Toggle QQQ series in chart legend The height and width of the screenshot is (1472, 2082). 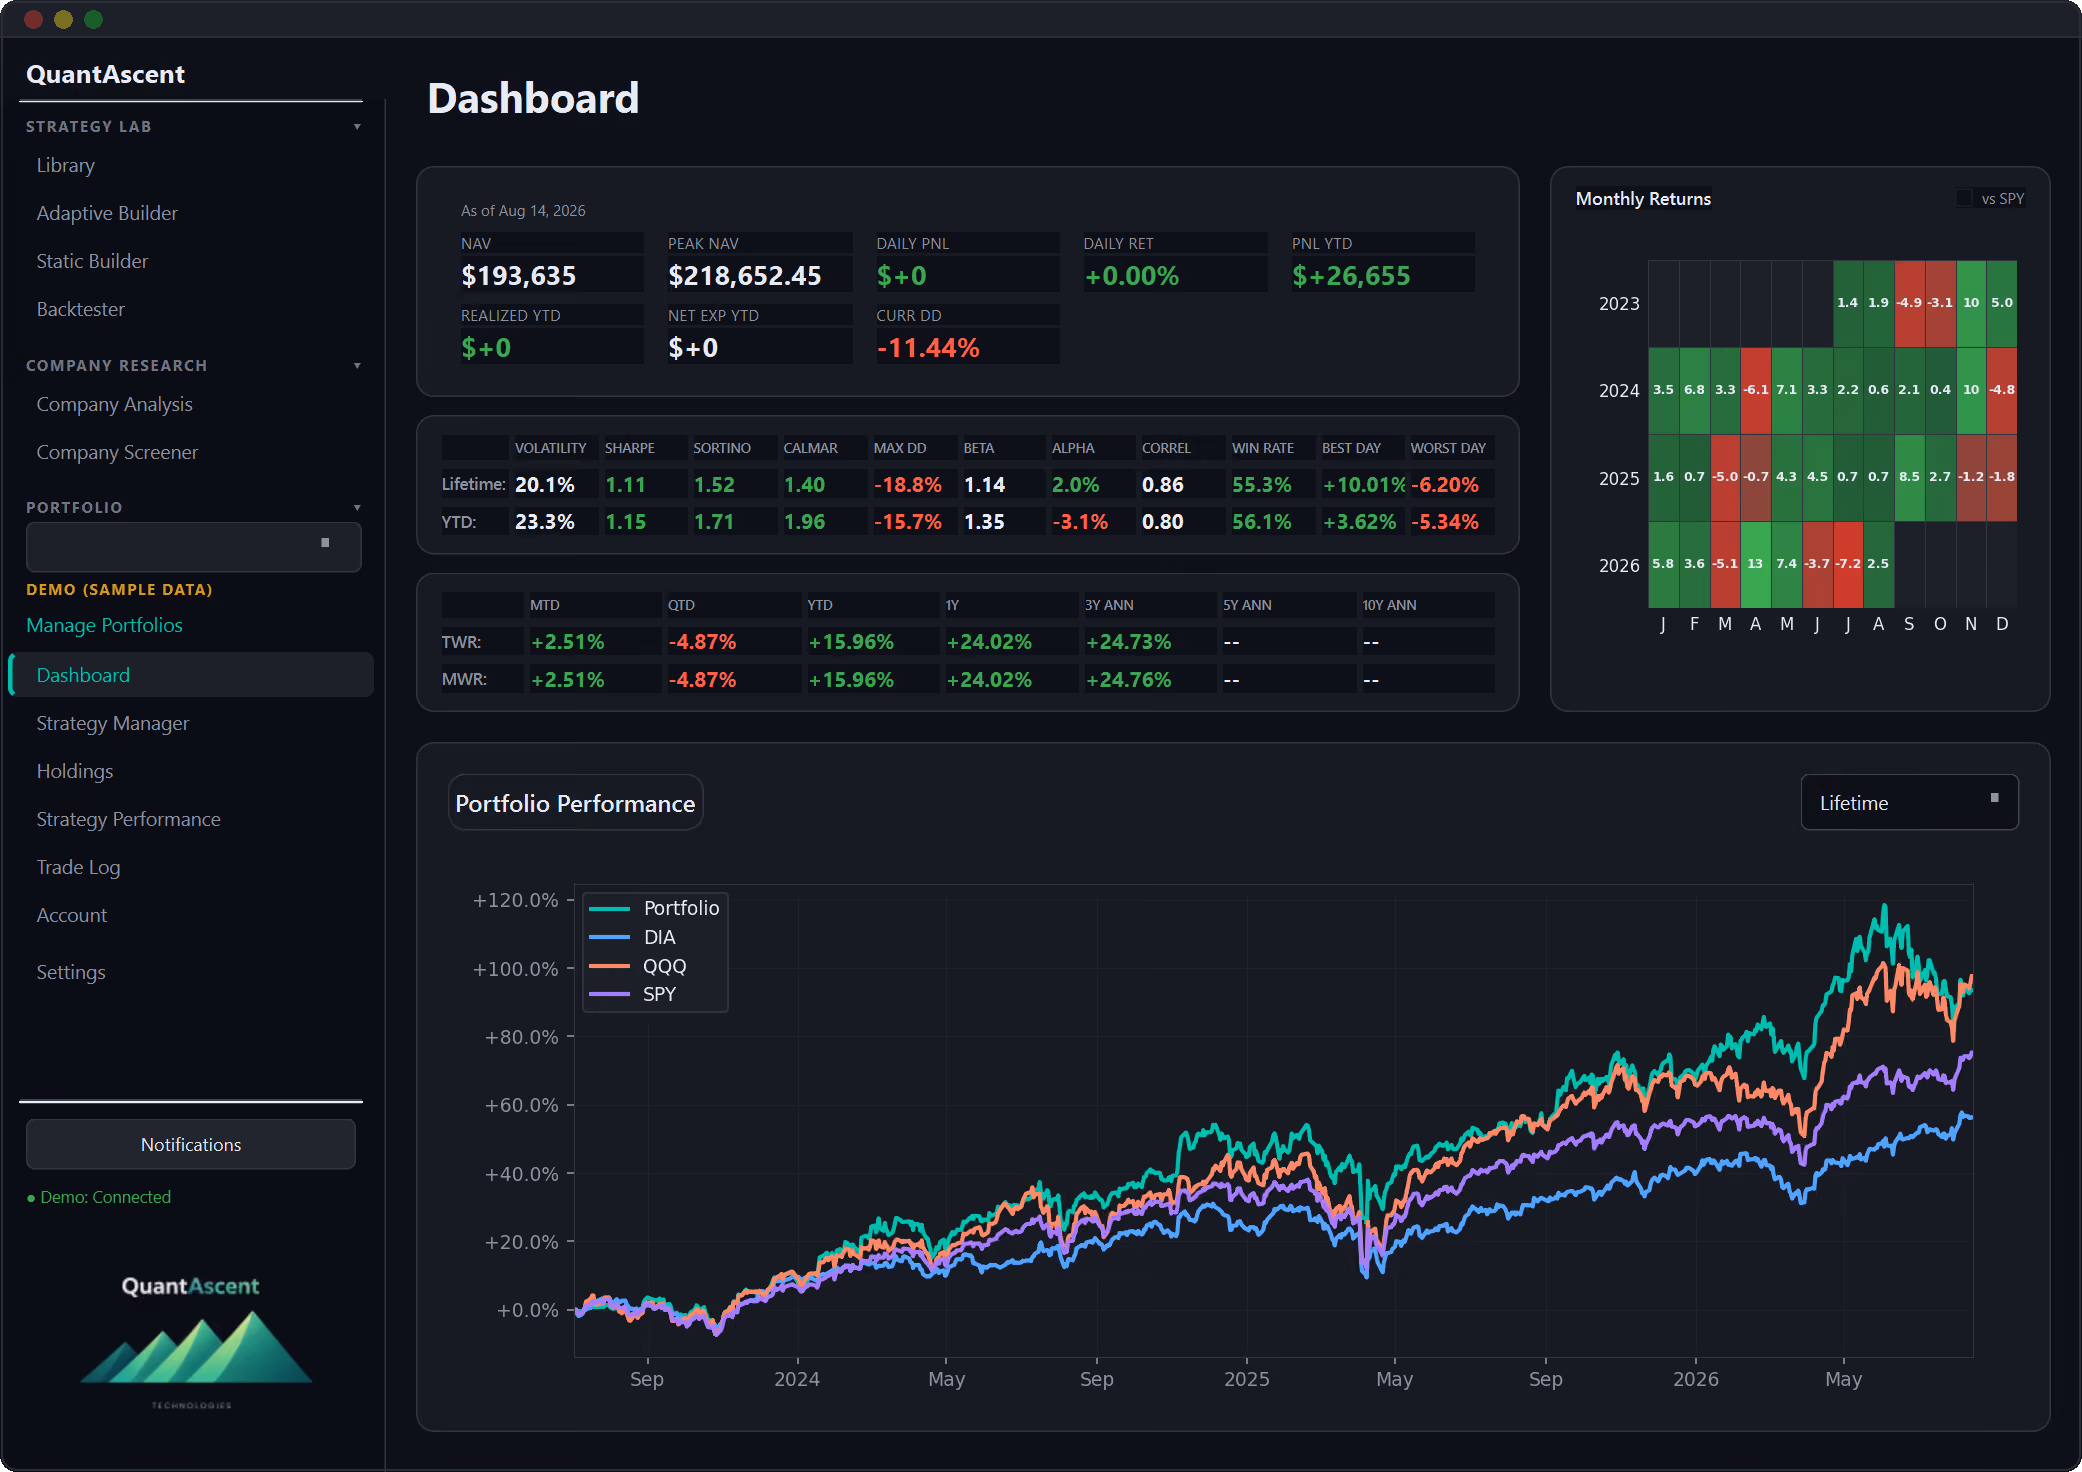(638, 966)
